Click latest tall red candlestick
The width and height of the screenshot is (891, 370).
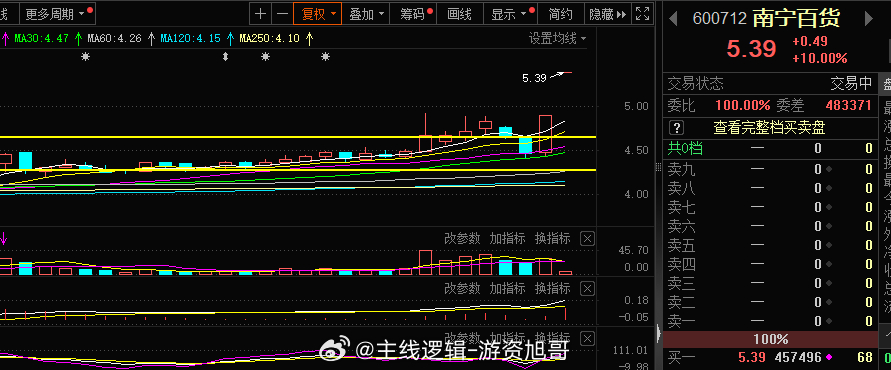tap(545, 135)
